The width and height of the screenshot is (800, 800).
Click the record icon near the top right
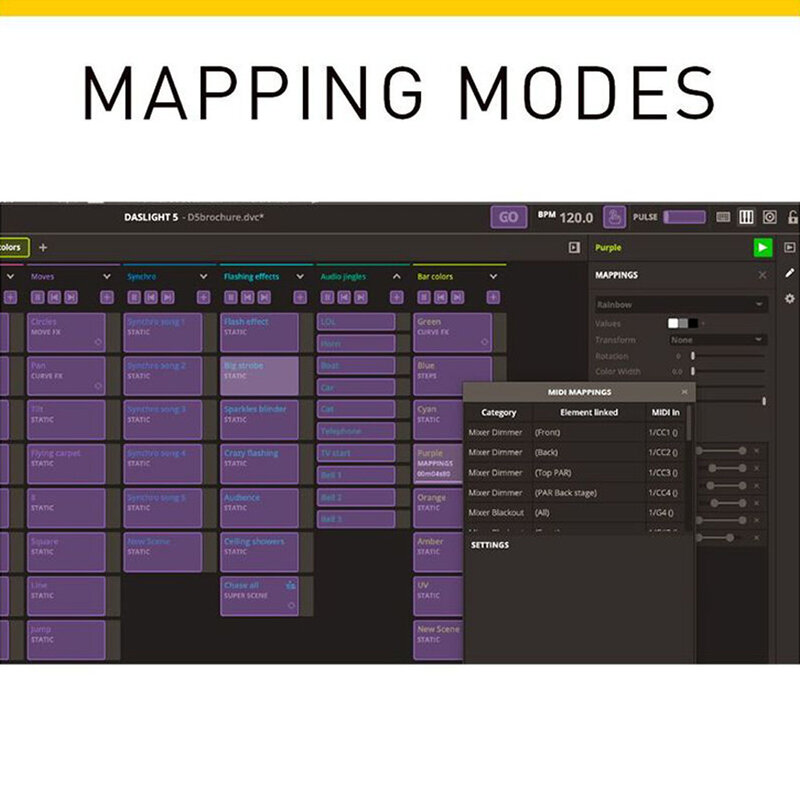[769, 218]
